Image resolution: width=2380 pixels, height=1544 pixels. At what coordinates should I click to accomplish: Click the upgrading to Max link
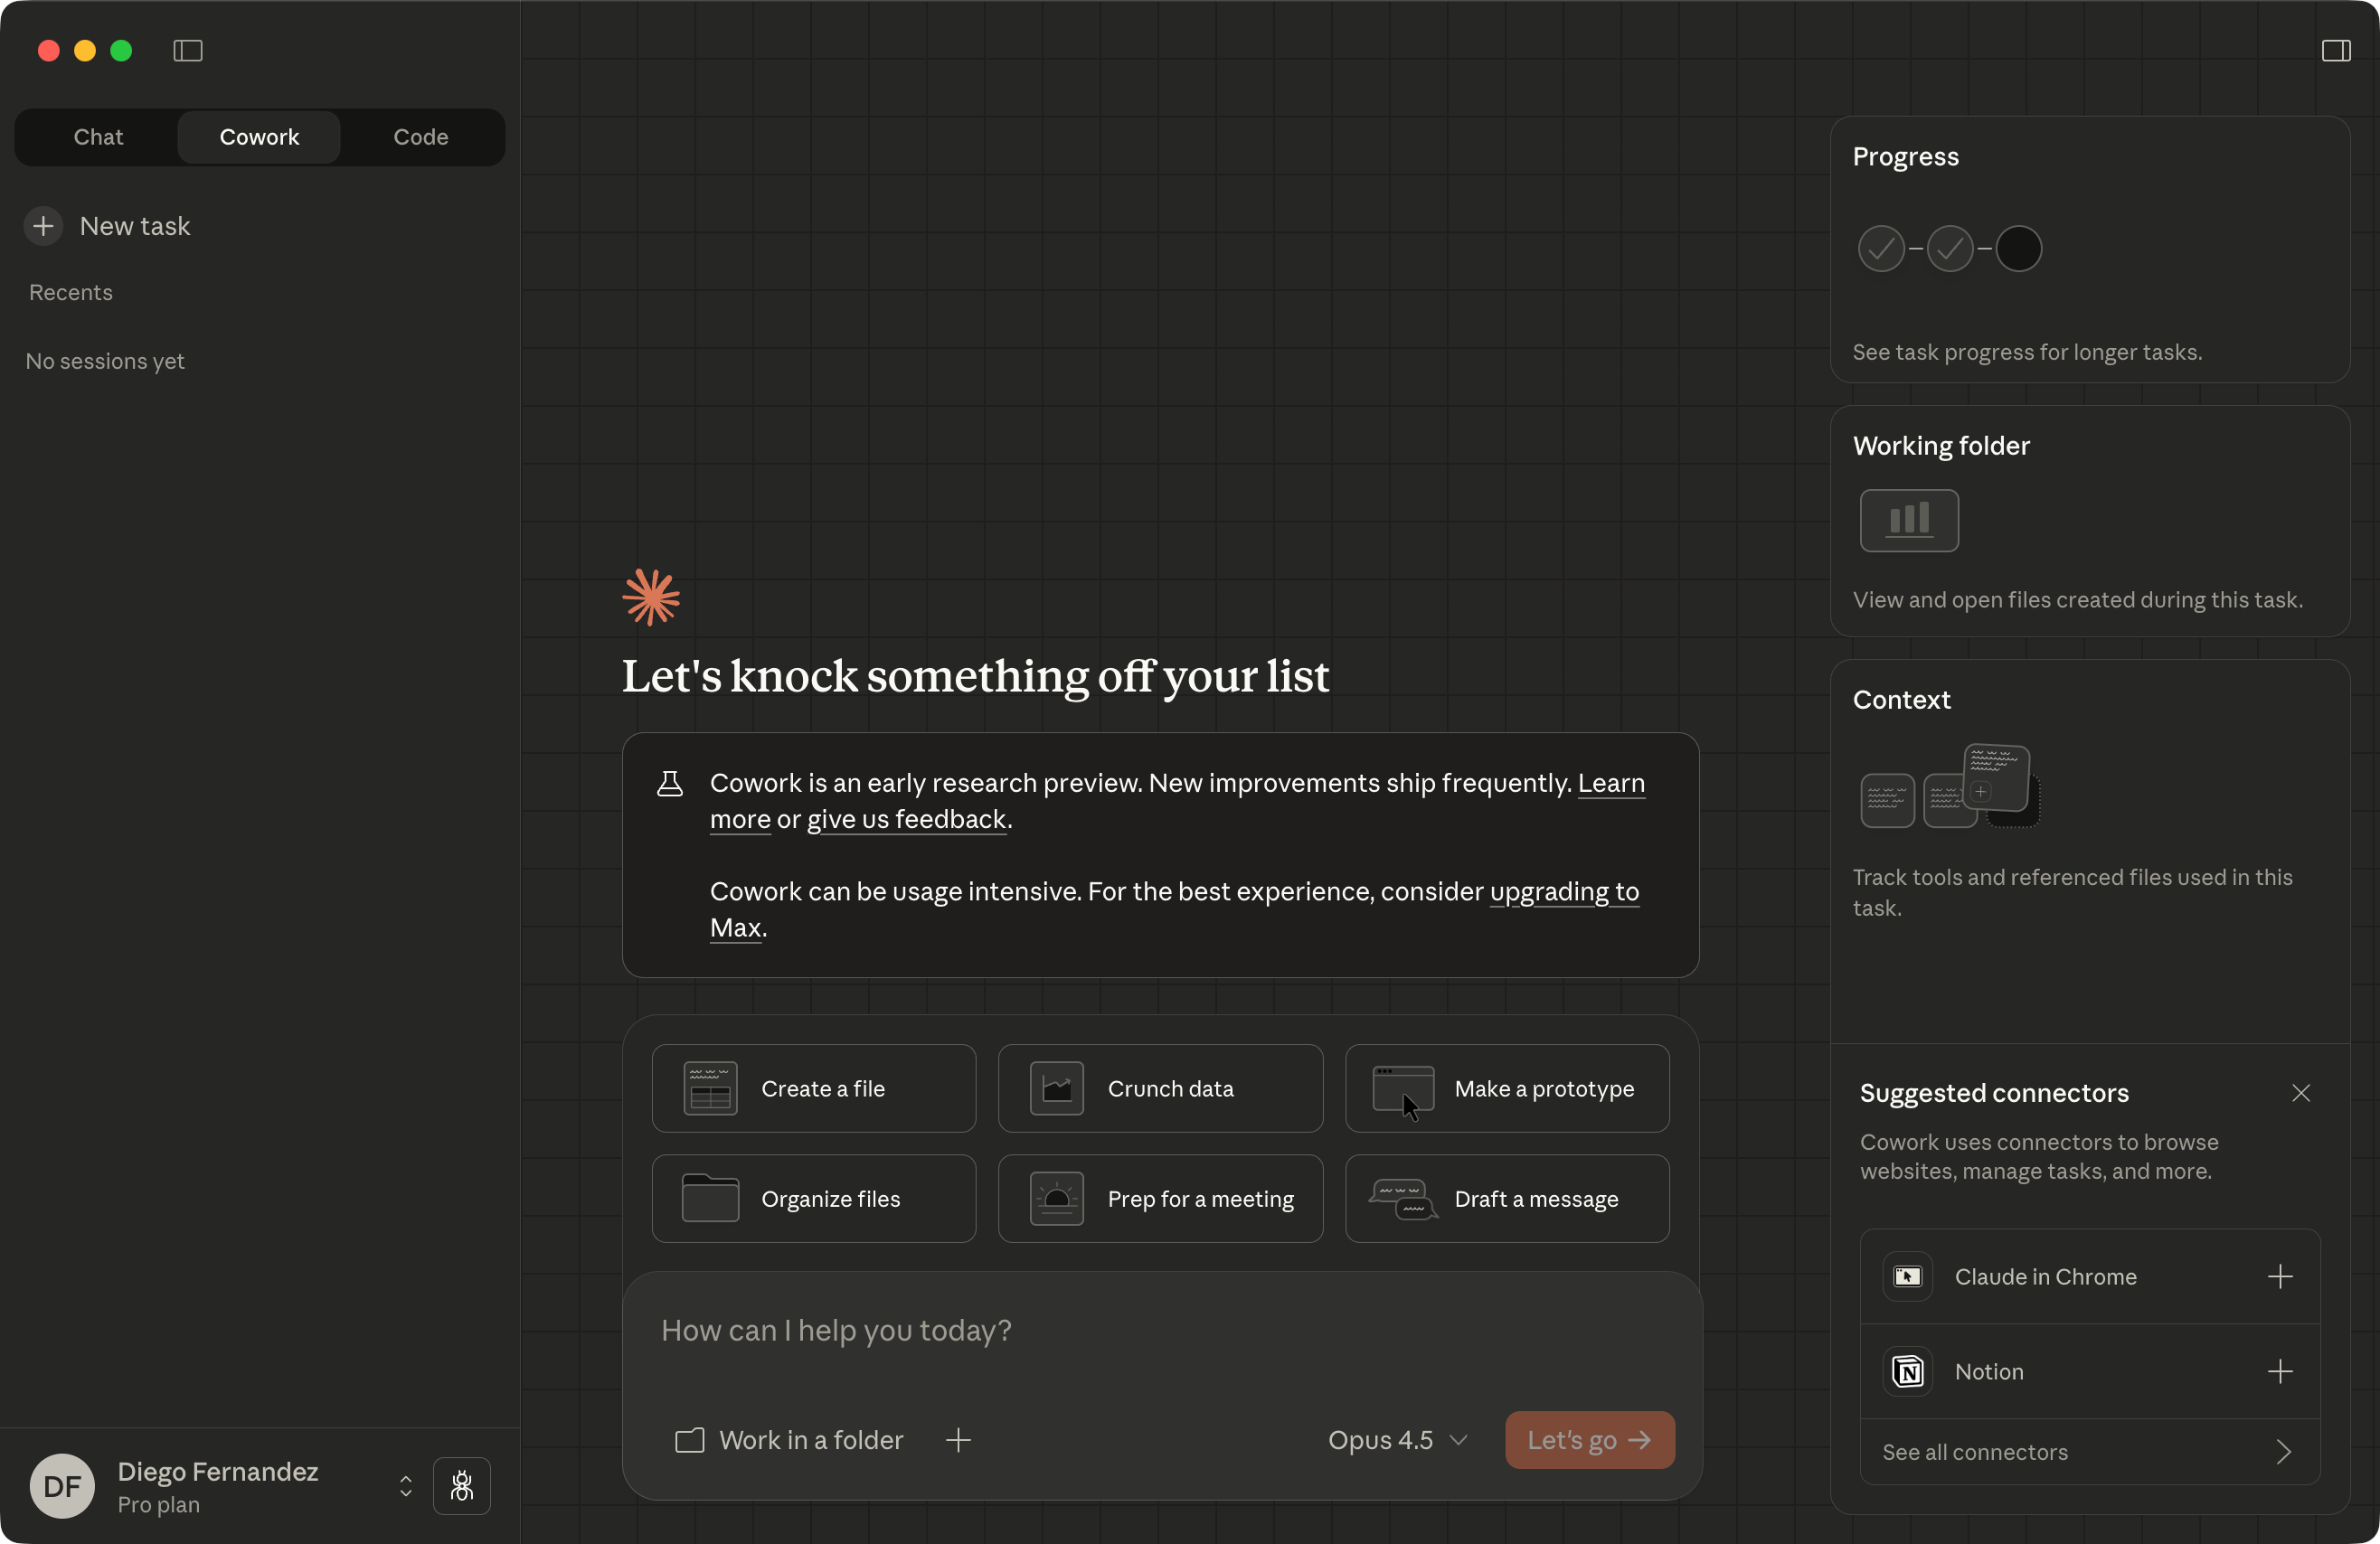(1563, 892)
